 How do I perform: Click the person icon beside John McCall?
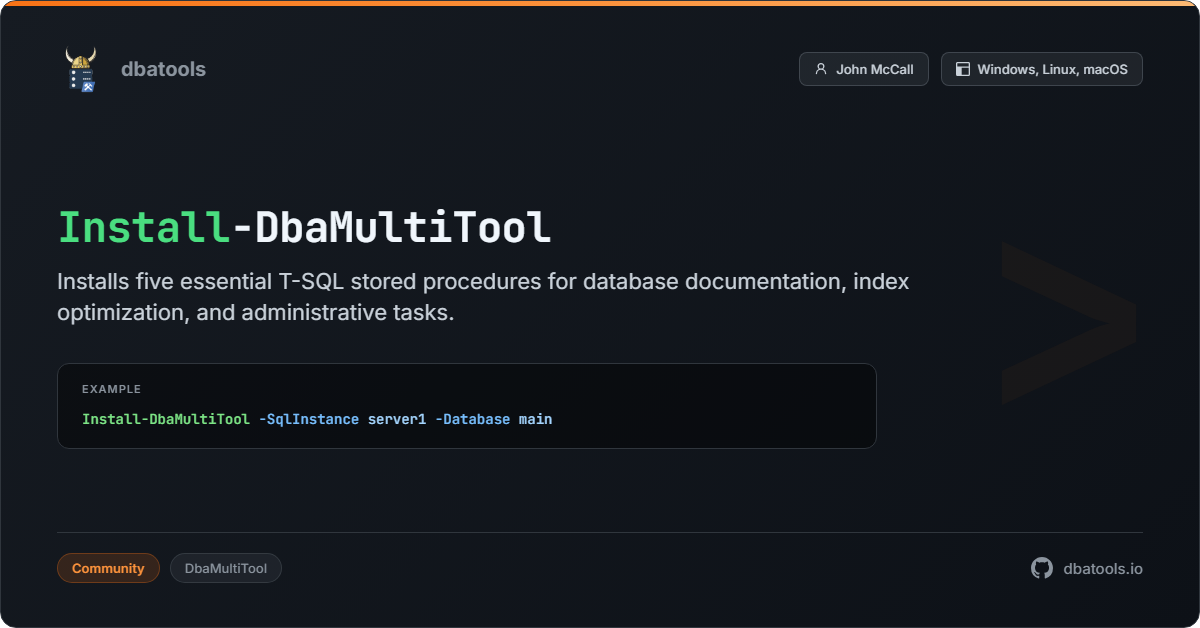pos(821,69)
